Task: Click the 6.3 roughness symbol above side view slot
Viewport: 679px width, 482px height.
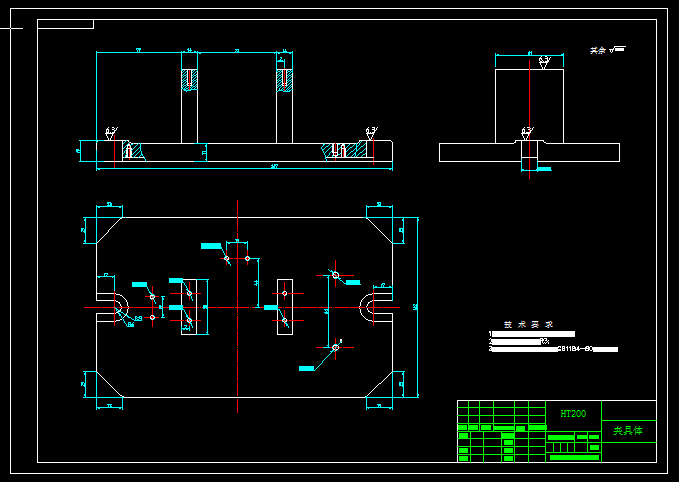Action: pyautogui.click(x=527, y=133)
